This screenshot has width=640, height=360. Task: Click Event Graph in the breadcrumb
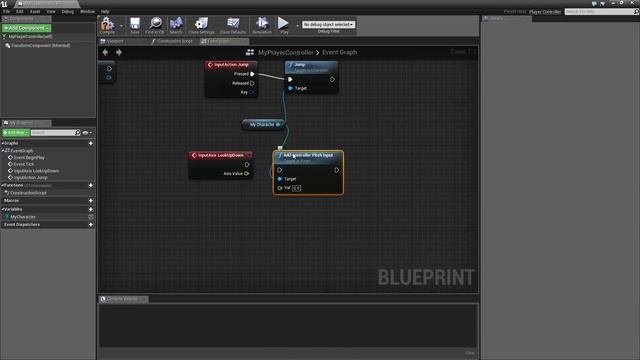click(x=340, y=52)
